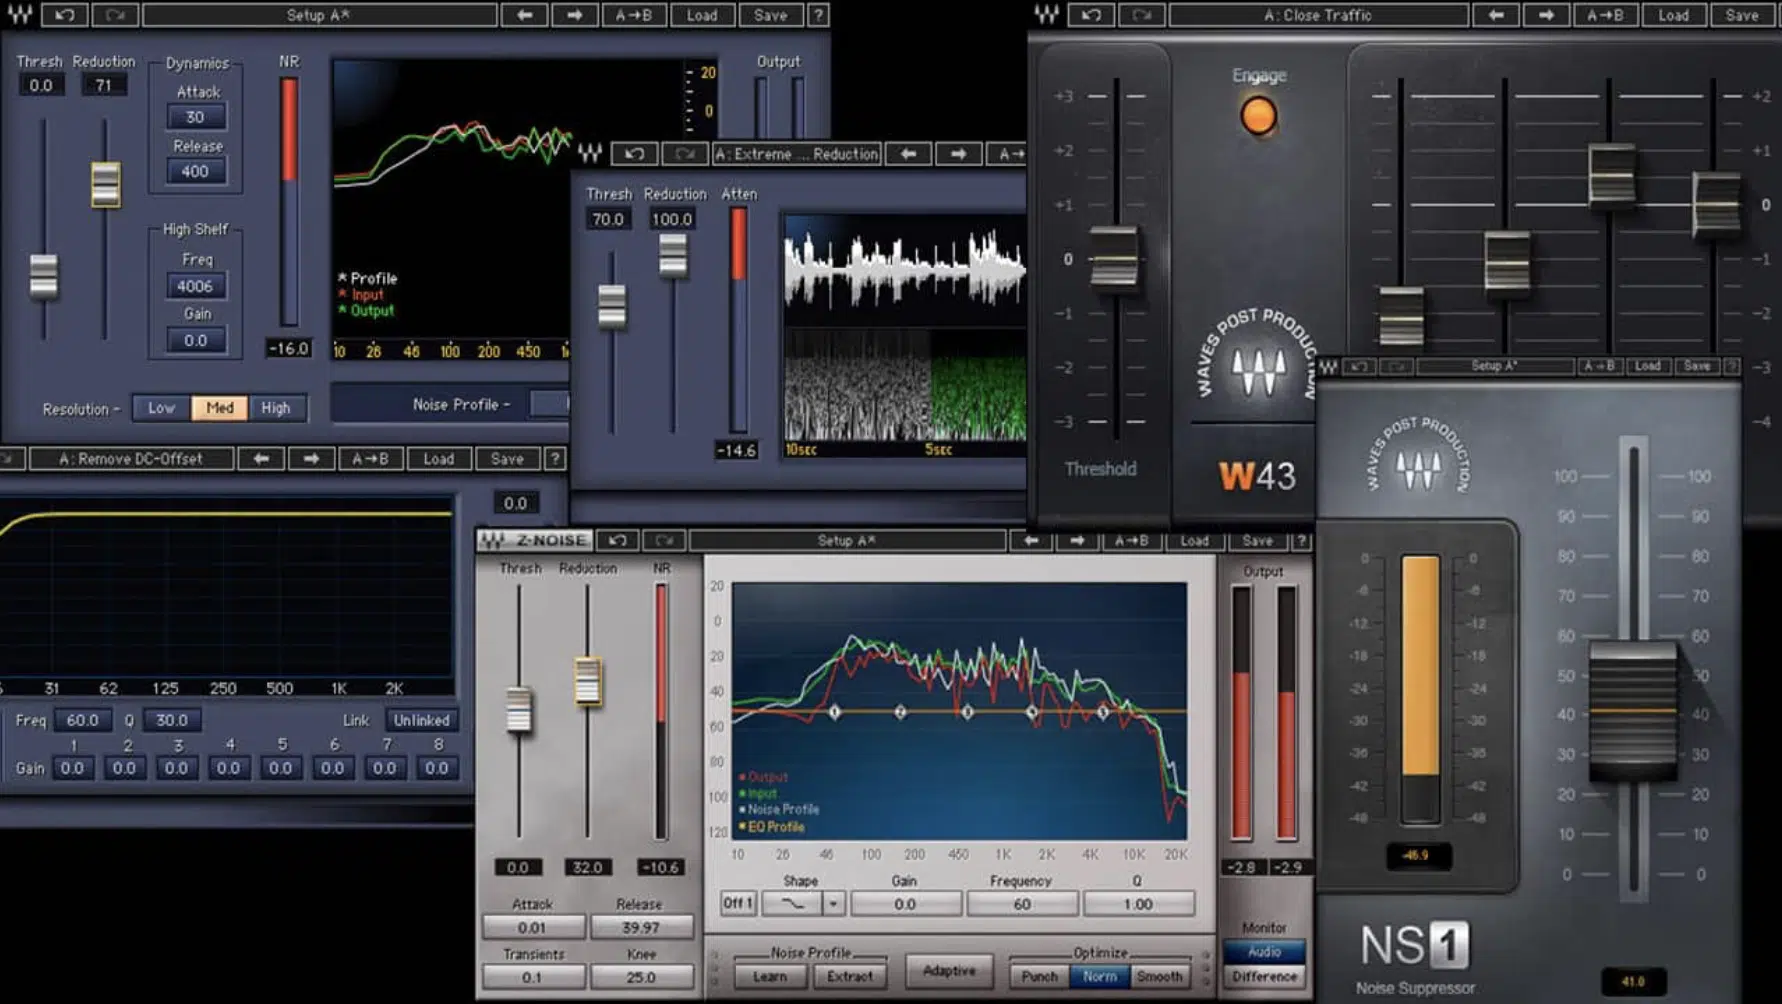
Task: Open A: Close Traffic preset menu
Action: (1318, 15)
